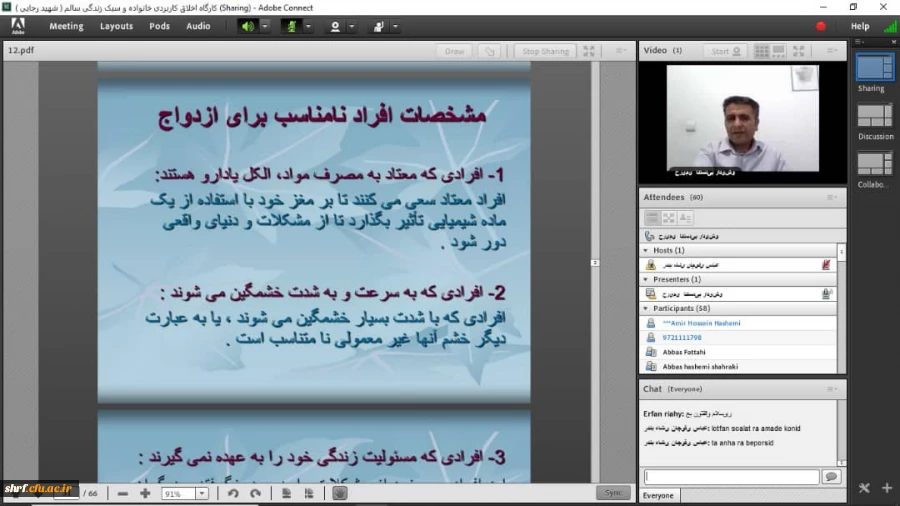Send the chat message with the speech bubble button
900x506 pixels.
tap(831, 477)
